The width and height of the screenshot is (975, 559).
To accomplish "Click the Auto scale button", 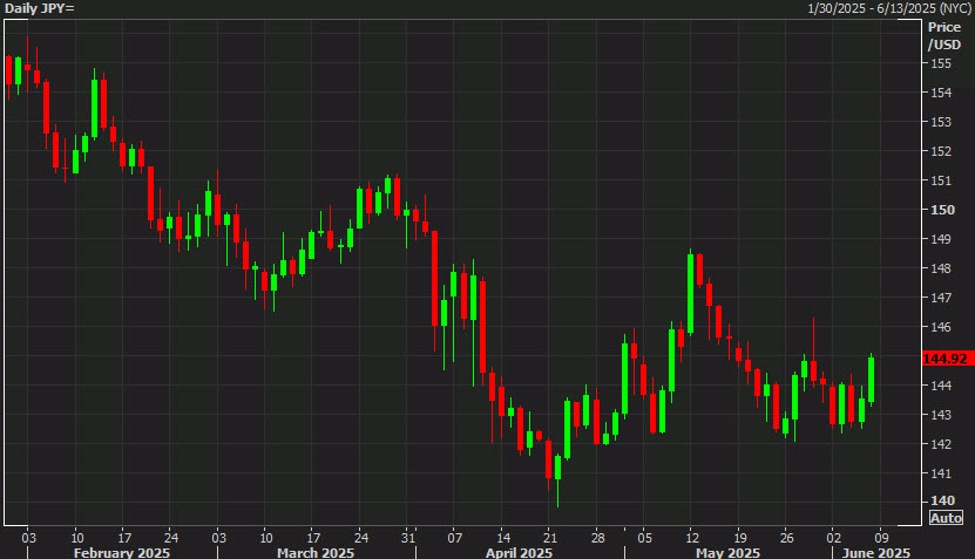I will pos(945,517).
